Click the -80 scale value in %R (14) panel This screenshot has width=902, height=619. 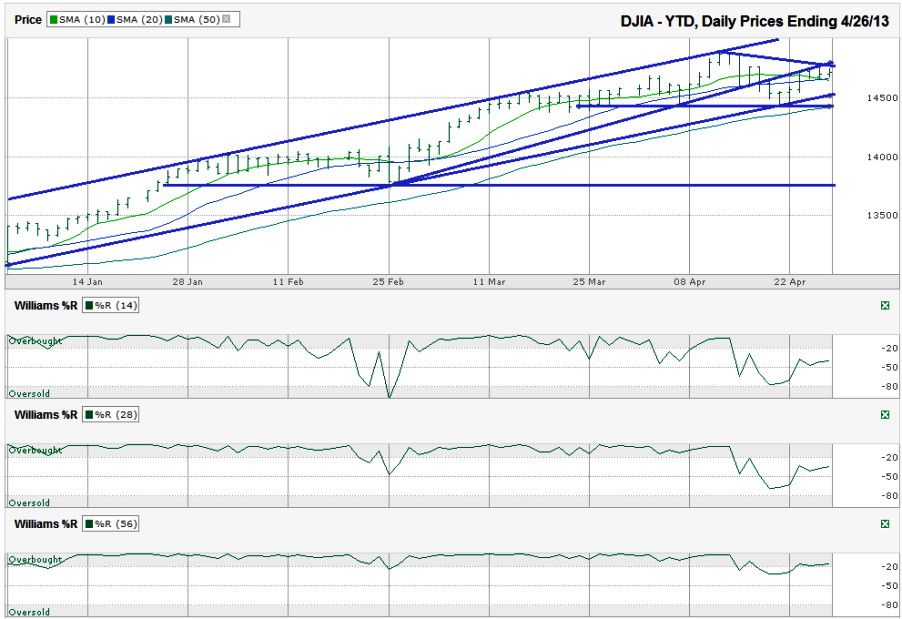[x=889, y=387]
